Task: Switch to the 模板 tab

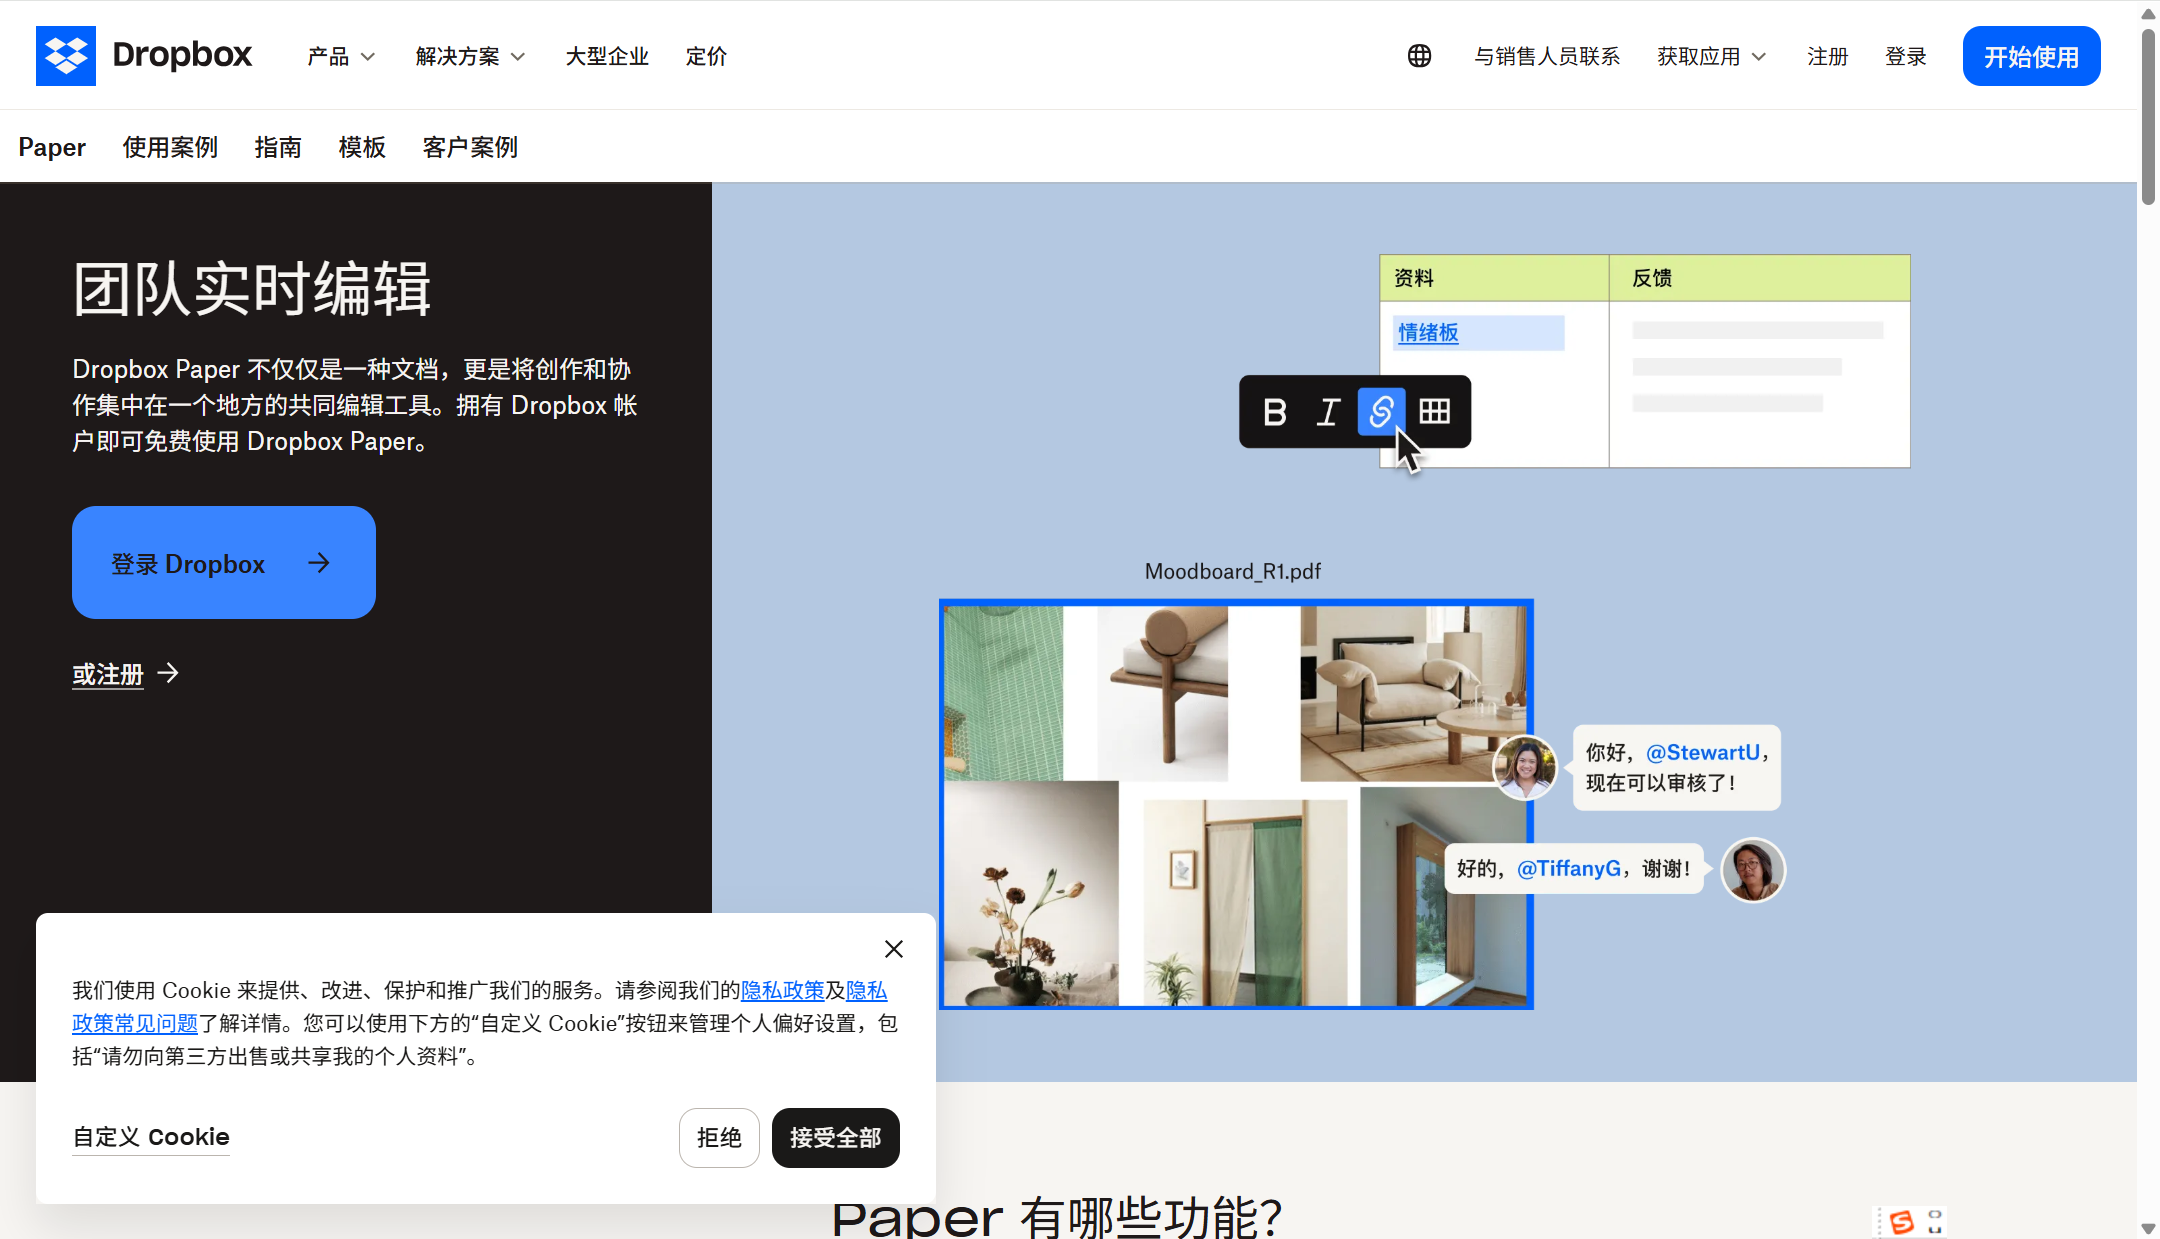Action: click(x=362, y=147)
